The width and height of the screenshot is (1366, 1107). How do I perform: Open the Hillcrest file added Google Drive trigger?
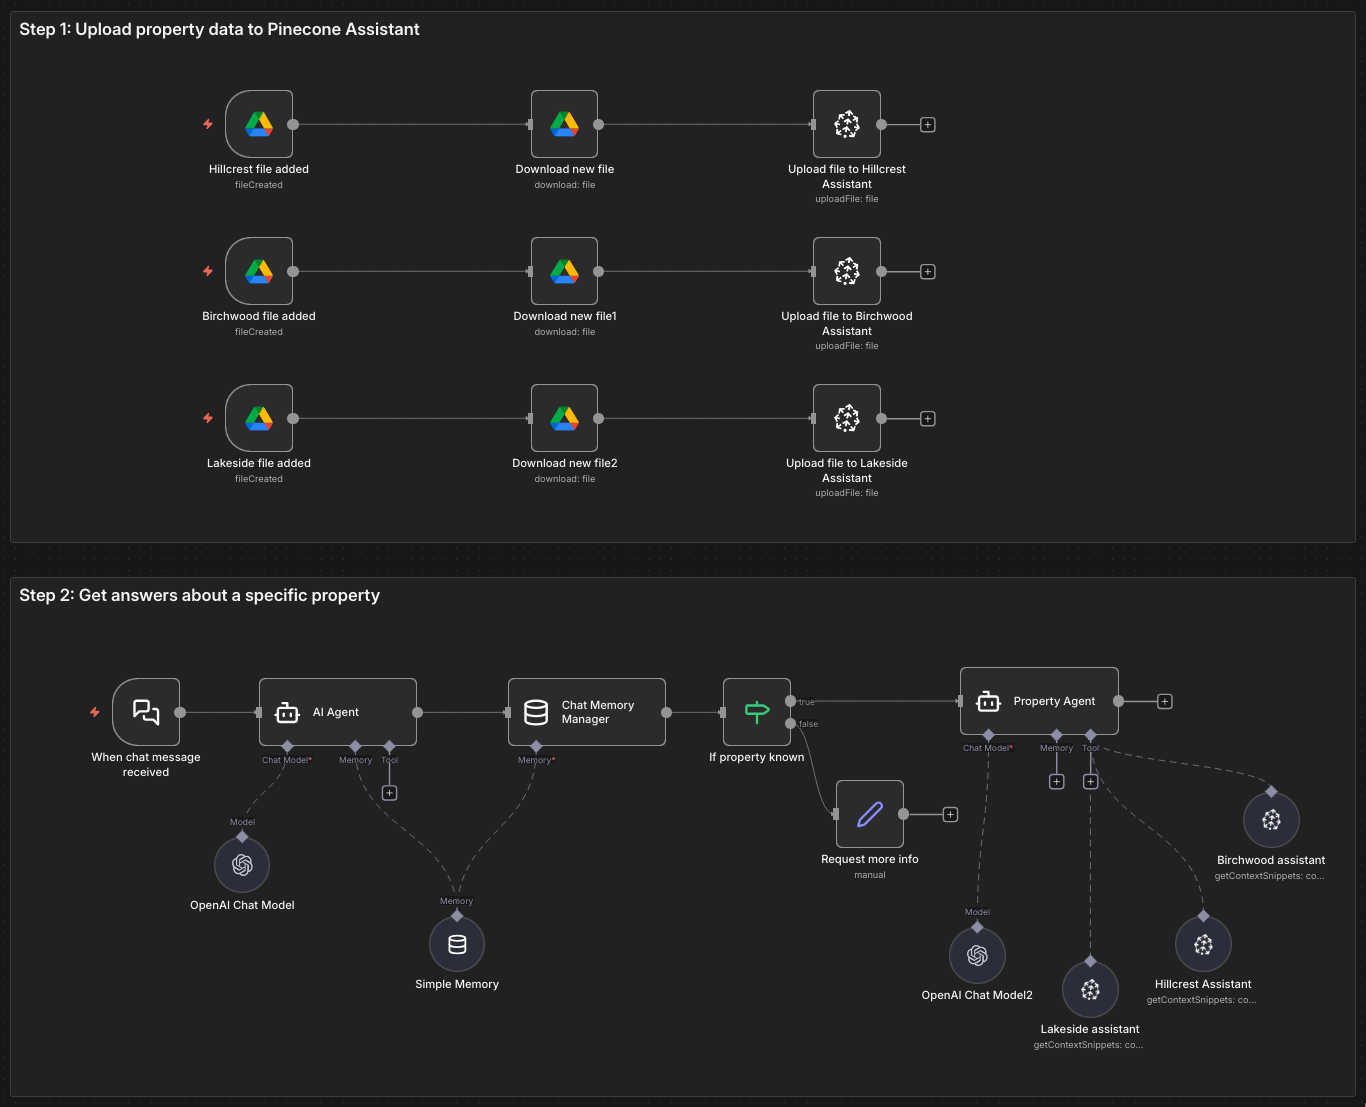click(259, 124)
